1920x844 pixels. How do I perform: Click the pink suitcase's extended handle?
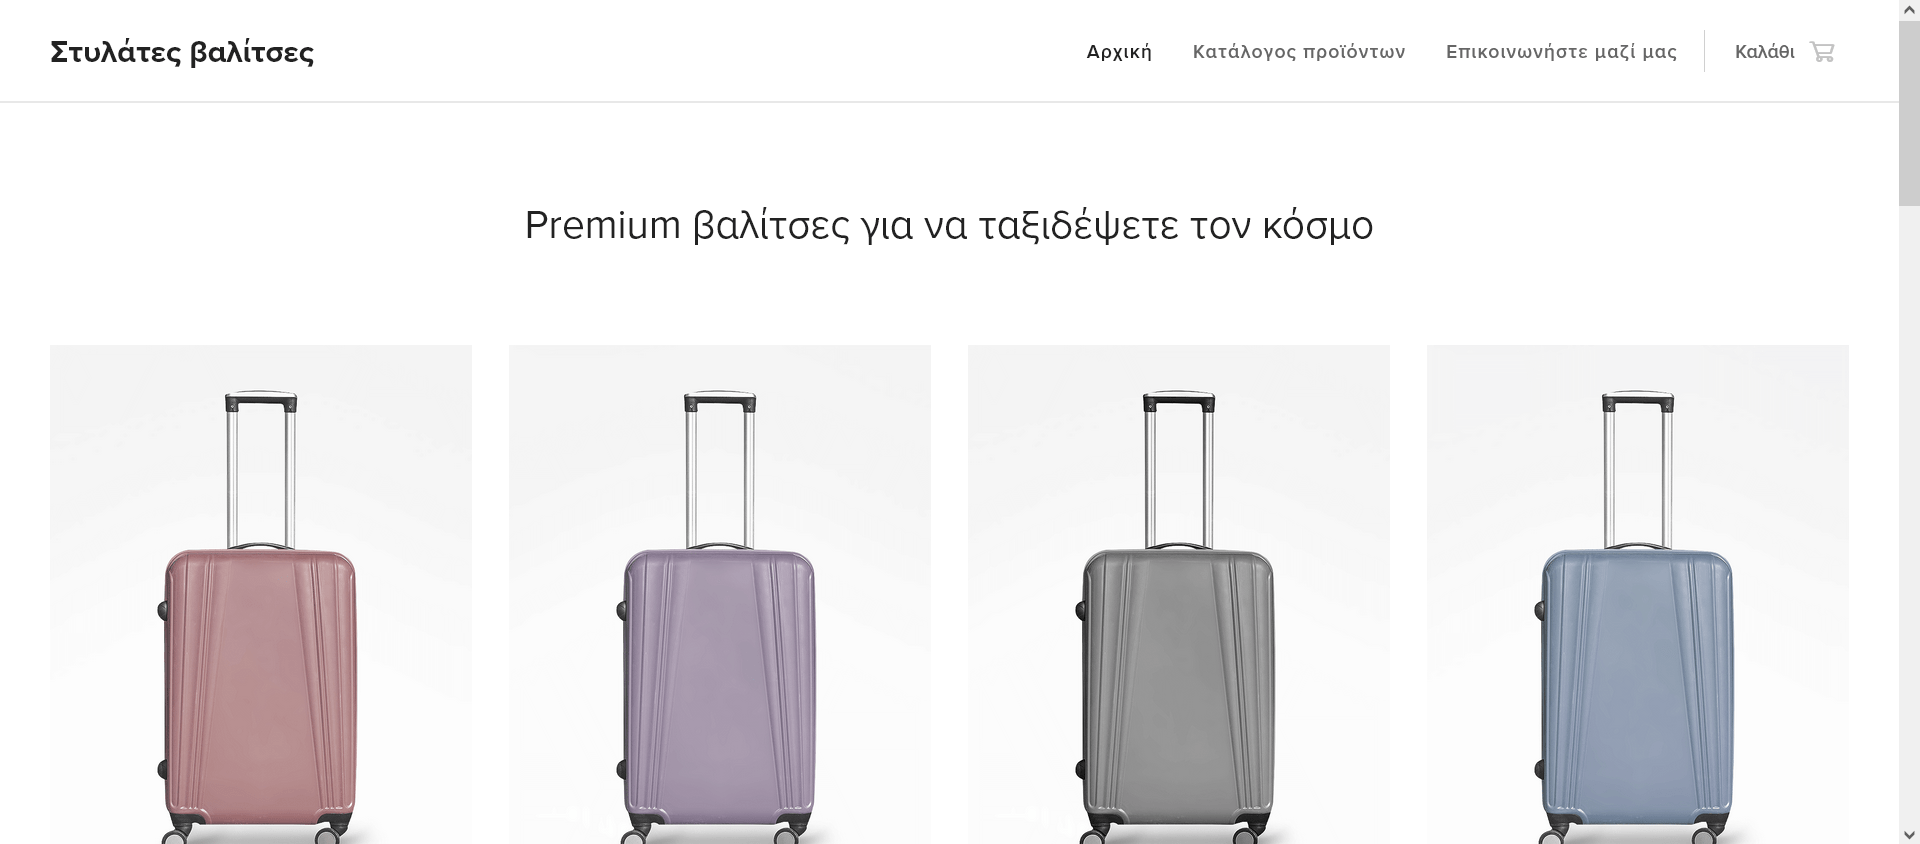tap(260, 403)
